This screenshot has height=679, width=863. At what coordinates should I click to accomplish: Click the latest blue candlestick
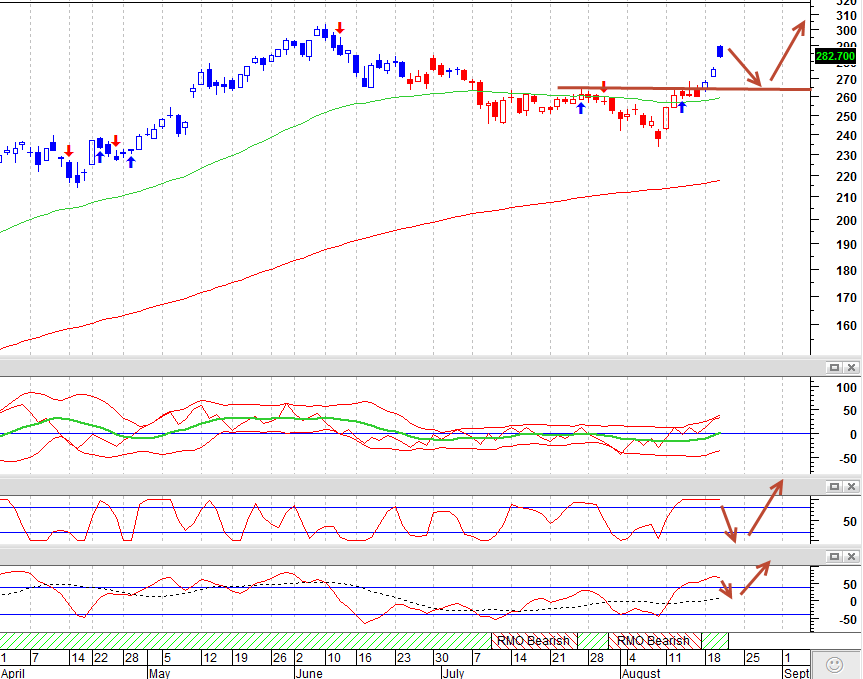[720, 52]
